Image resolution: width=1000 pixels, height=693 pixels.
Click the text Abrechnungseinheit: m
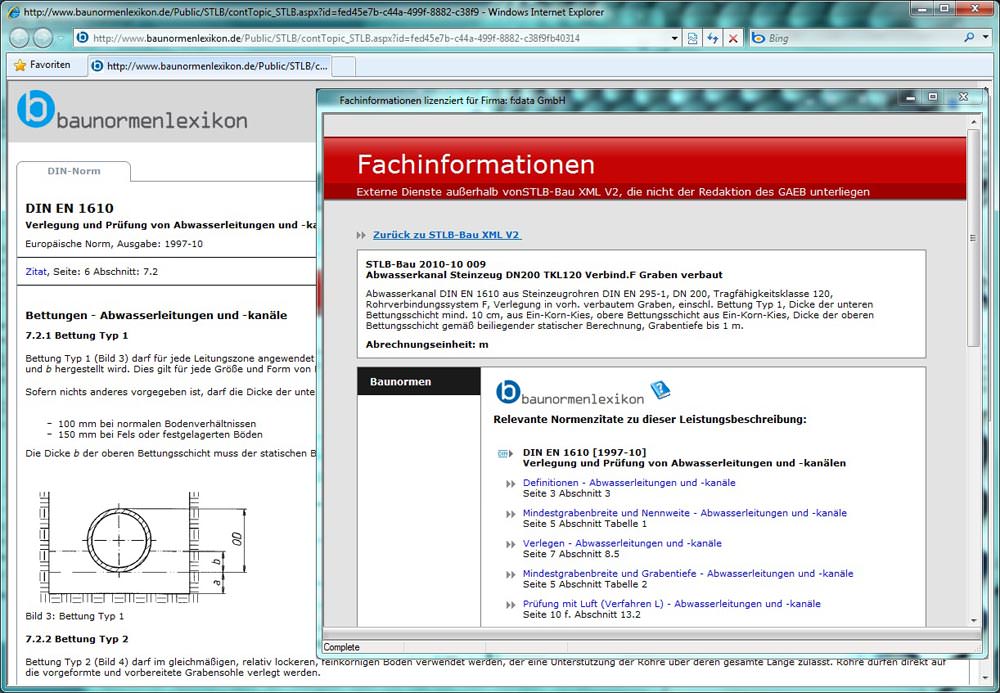427,344
